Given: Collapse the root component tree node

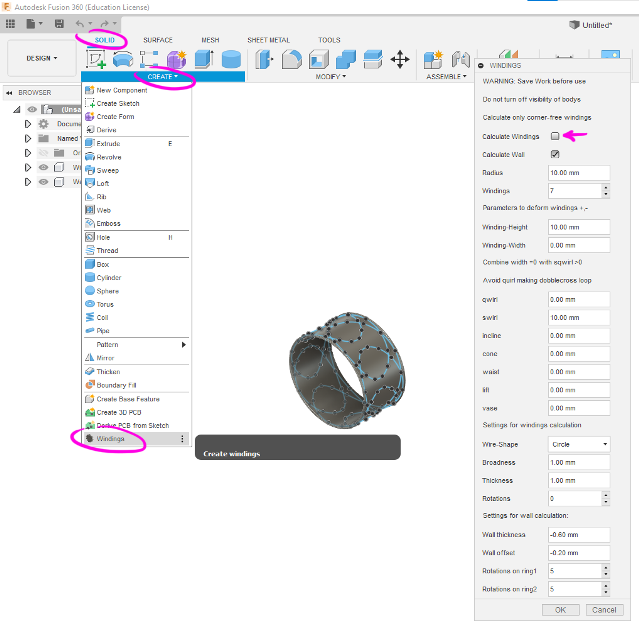Looking at the screenshot, I should [17, 109].
